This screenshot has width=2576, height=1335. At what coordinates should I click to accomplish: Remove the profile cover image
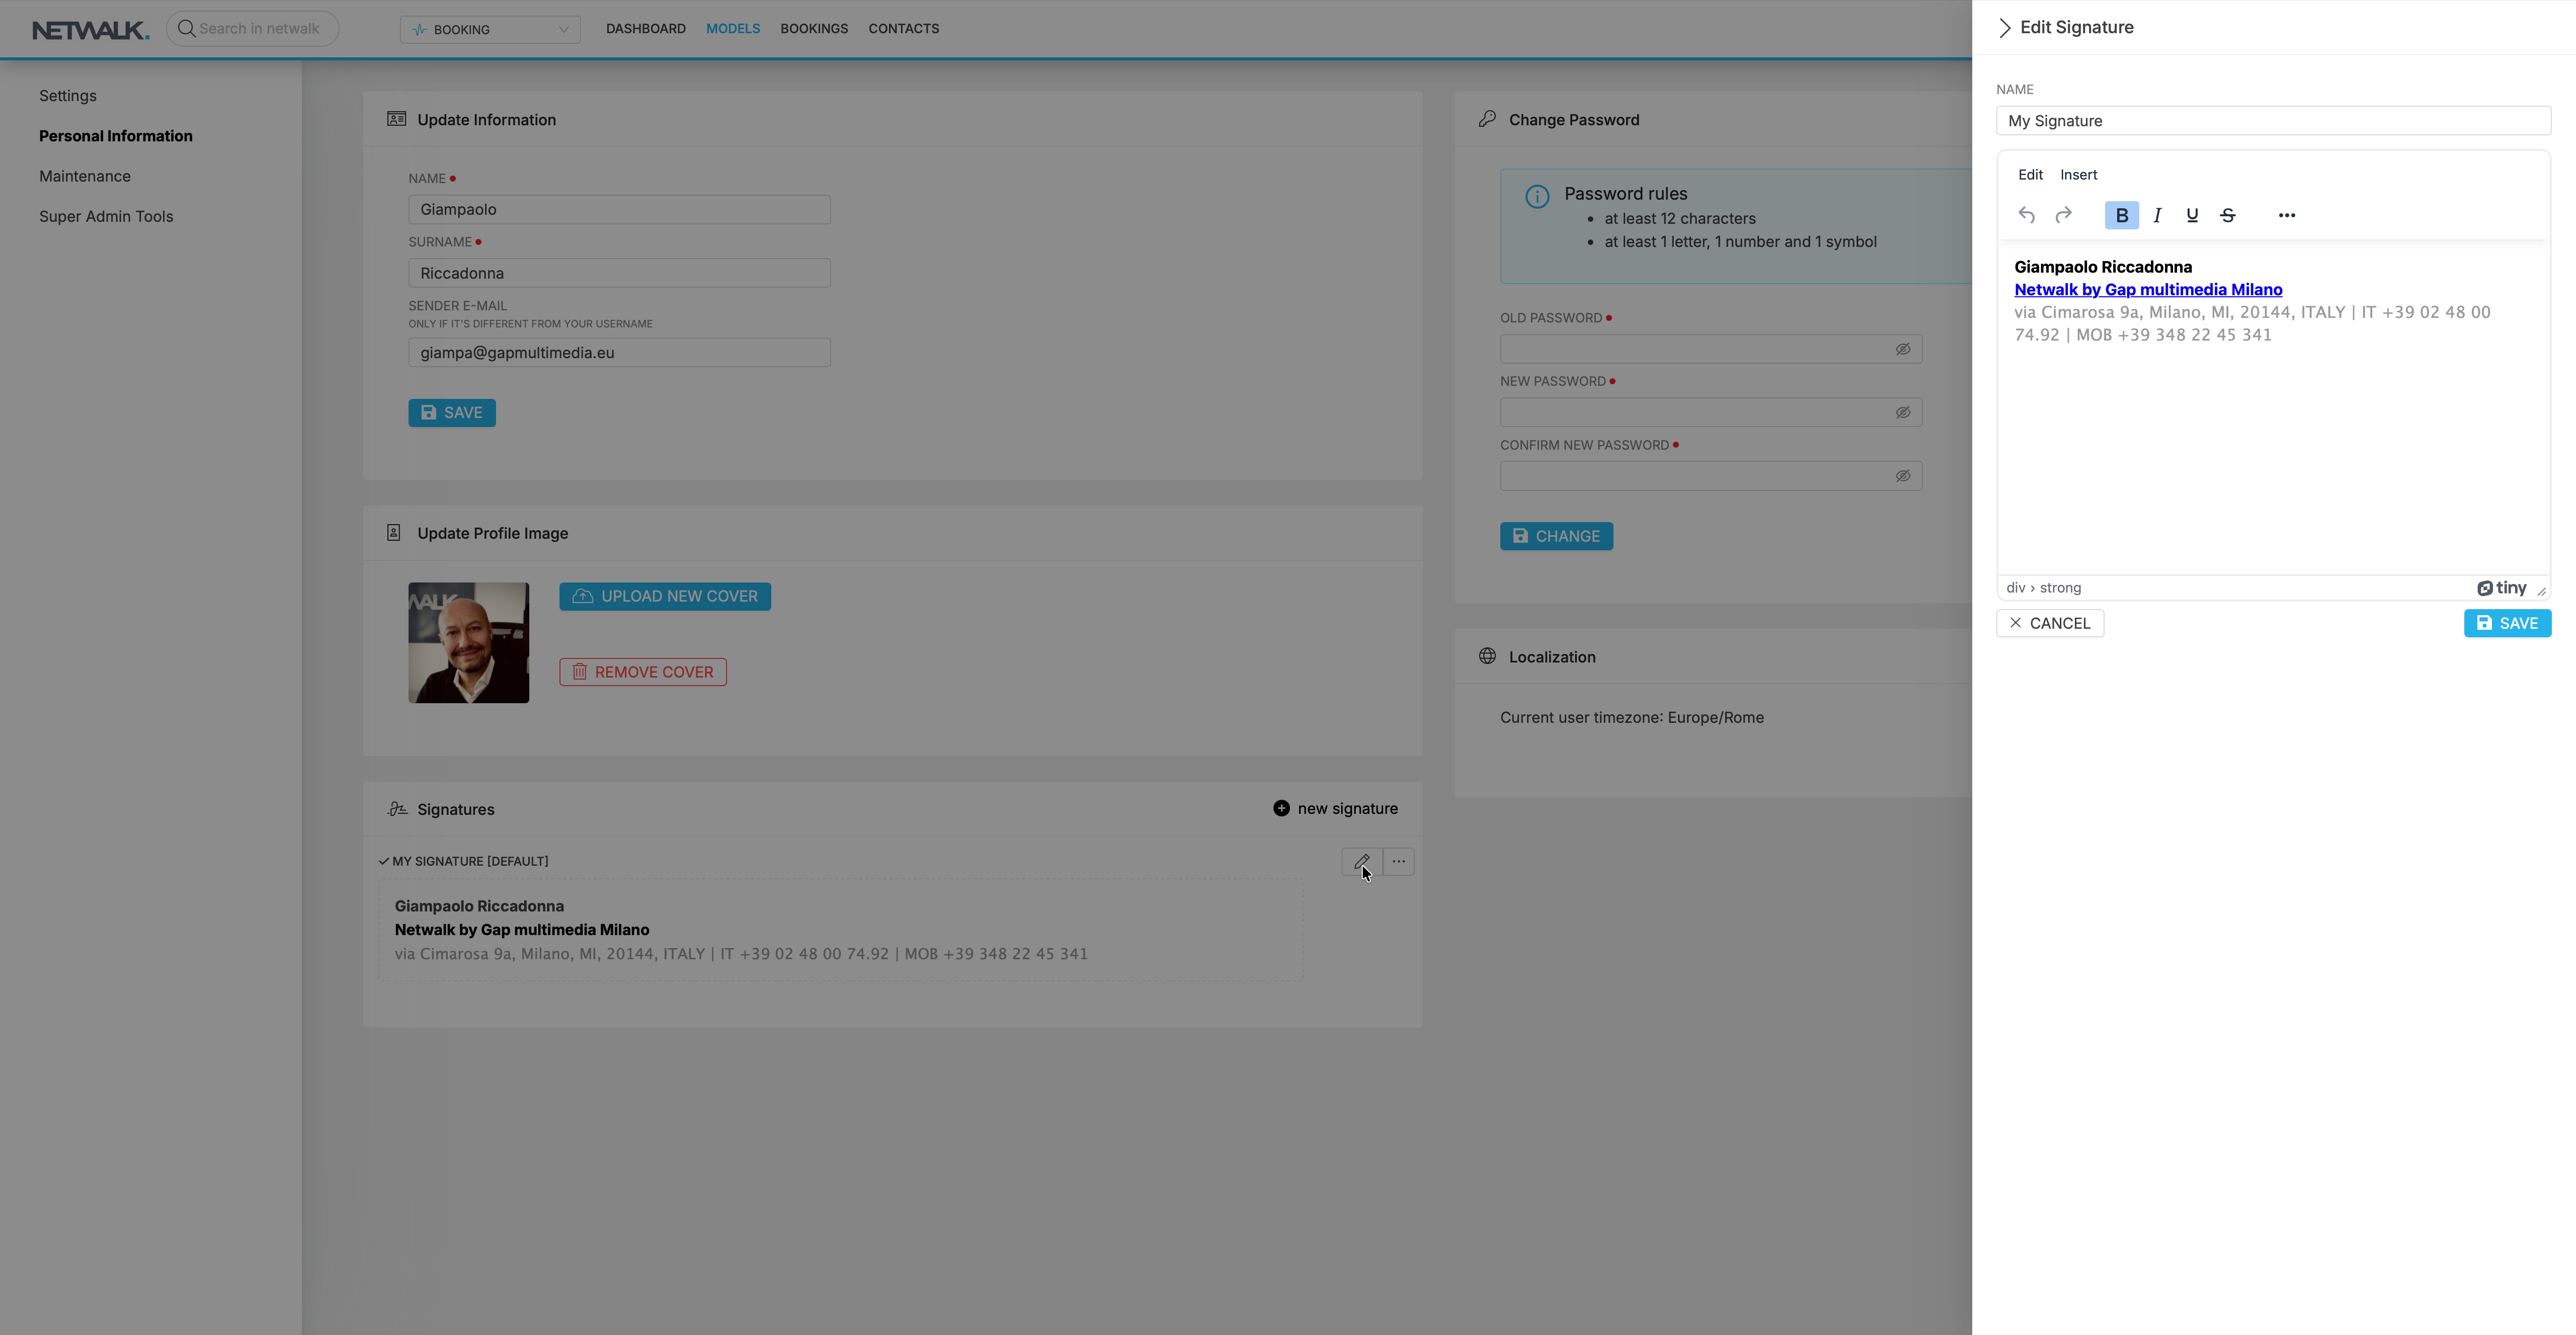[643, 672]
